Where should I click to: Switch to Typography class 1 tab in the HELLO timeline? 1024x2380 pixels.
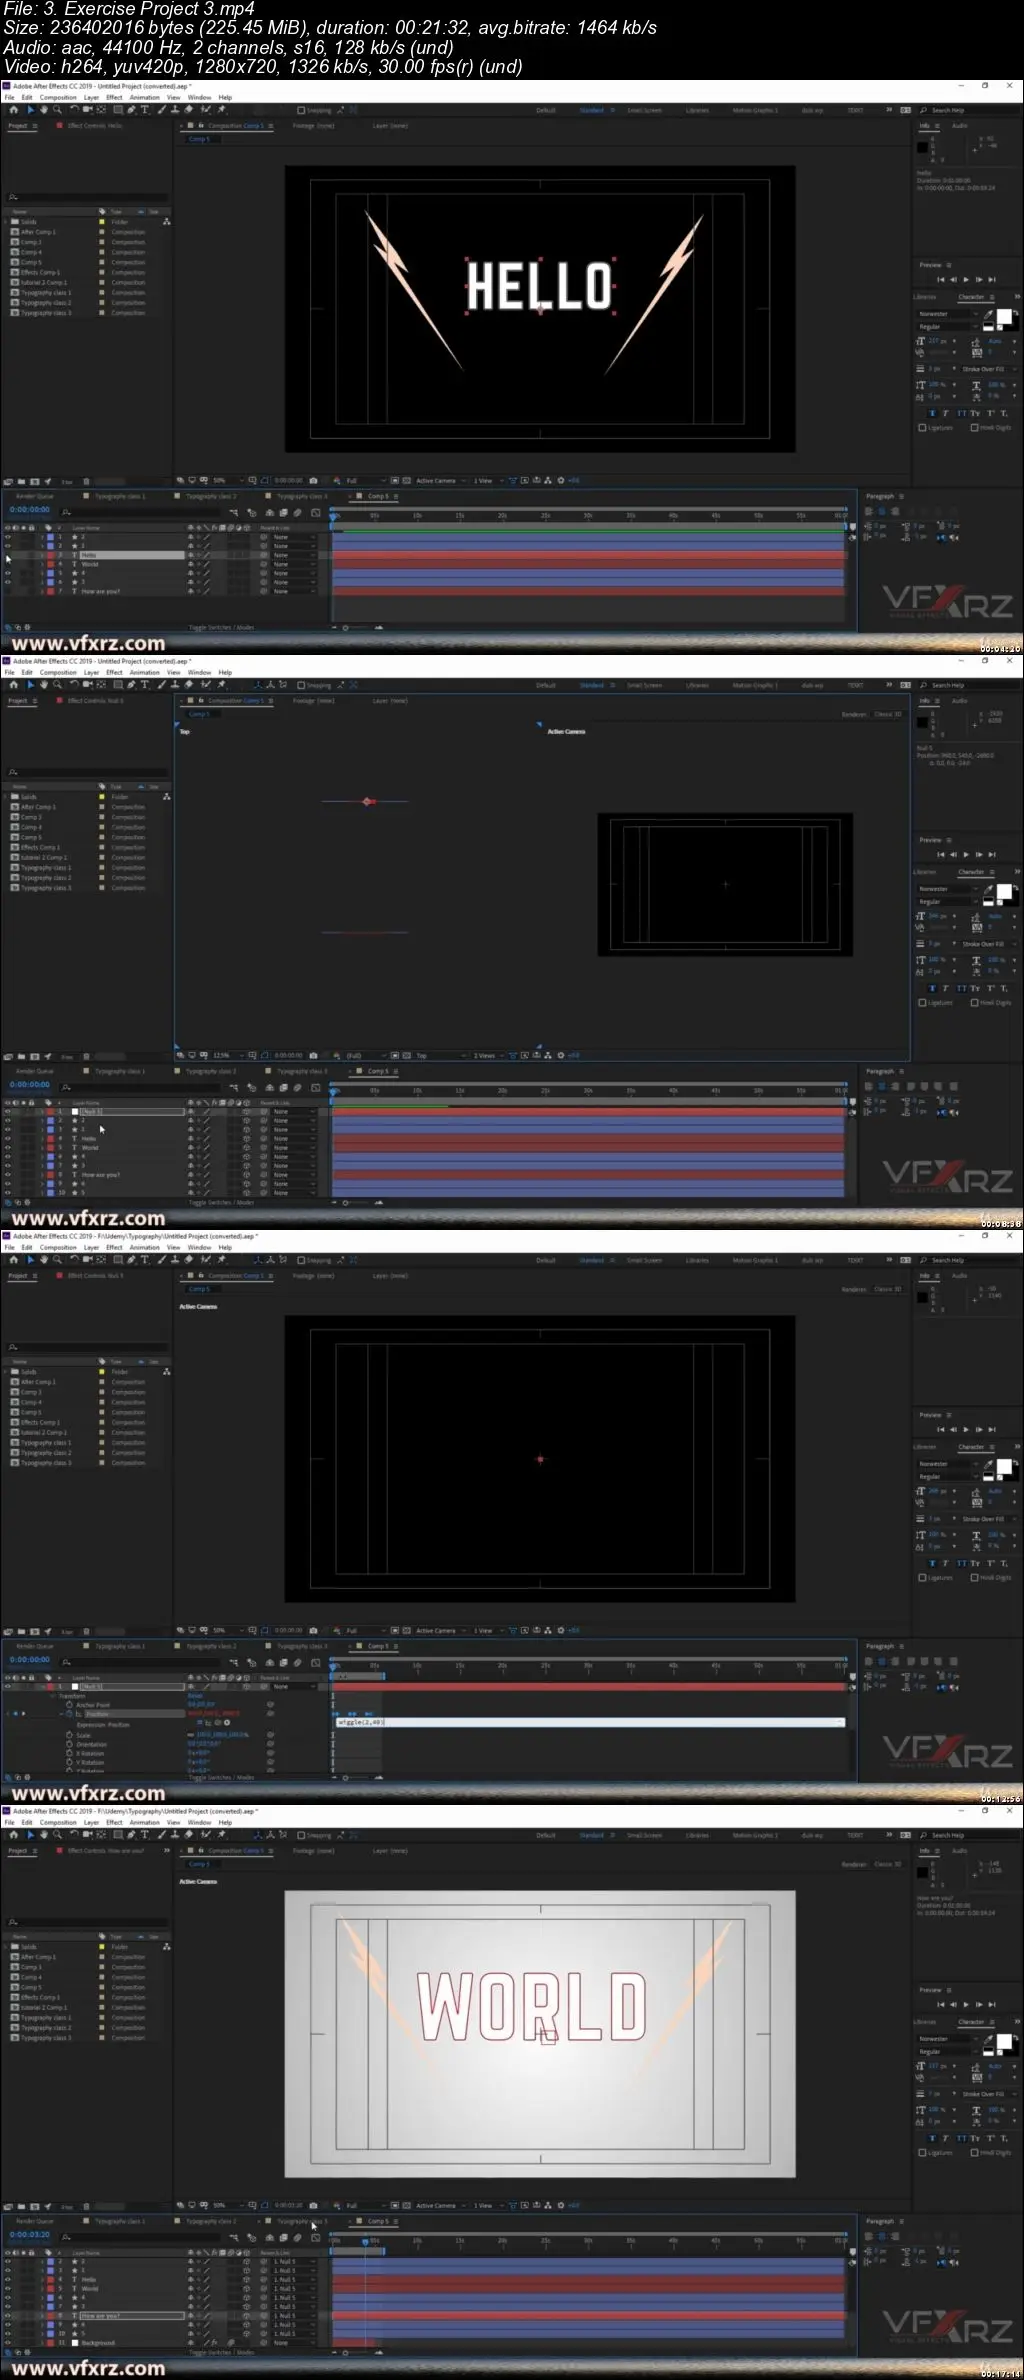[119, 496]
